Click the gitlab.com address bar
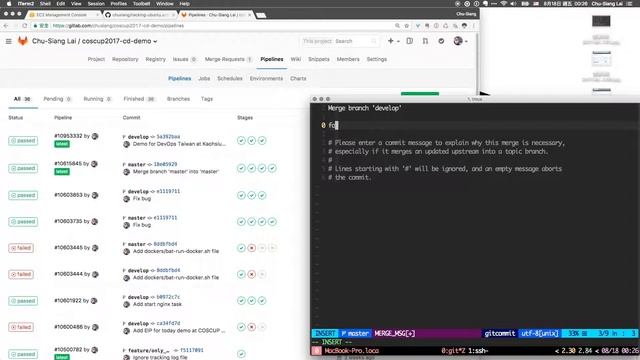 pos(212,26)
